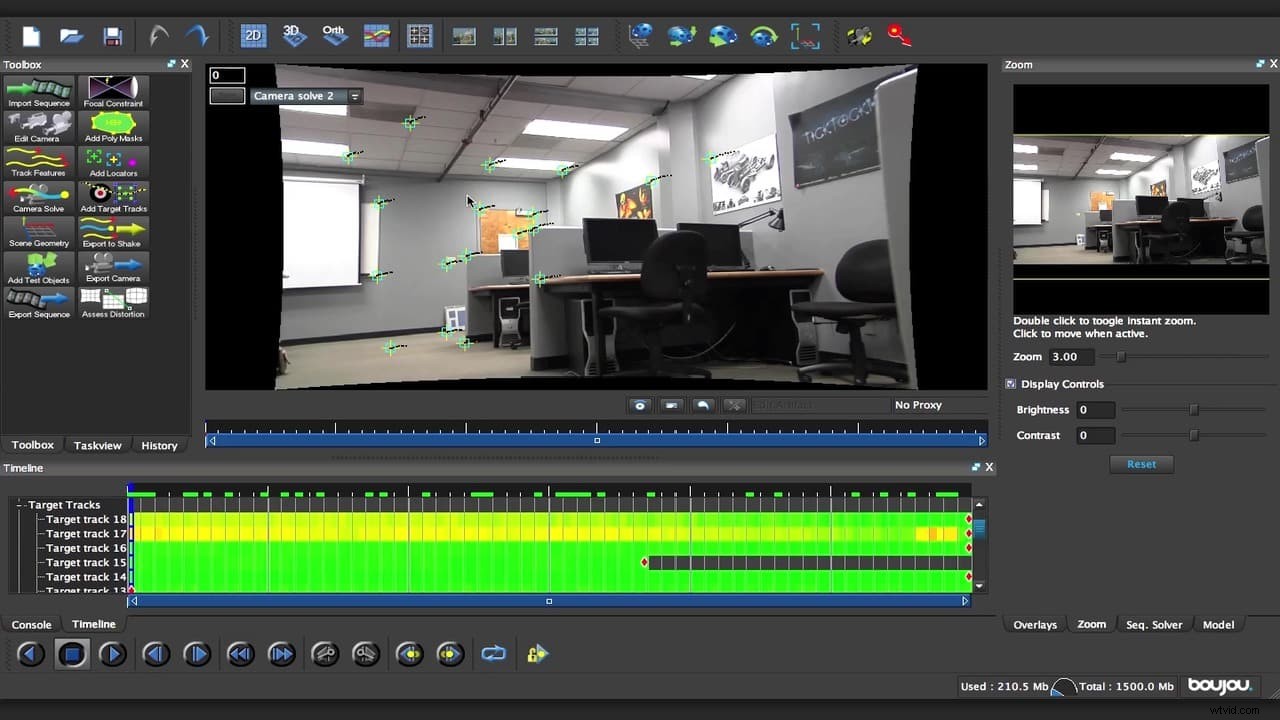
Task: Click the Assess Distortion icon
Action: 113,301
